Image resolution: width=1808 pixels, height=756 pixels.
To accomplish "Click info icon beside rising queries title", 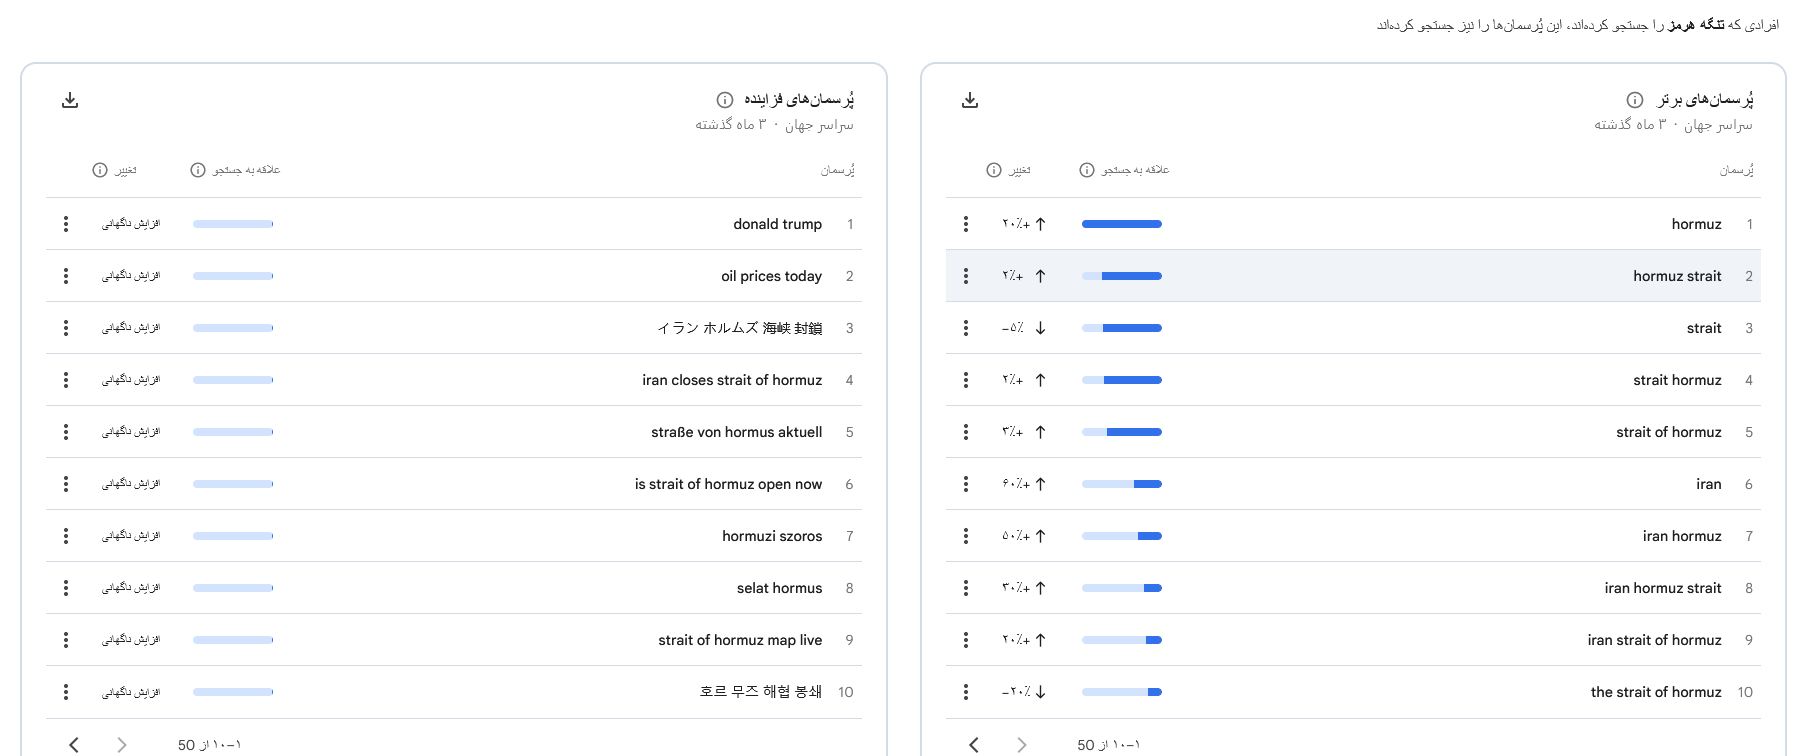I will 724,100.
